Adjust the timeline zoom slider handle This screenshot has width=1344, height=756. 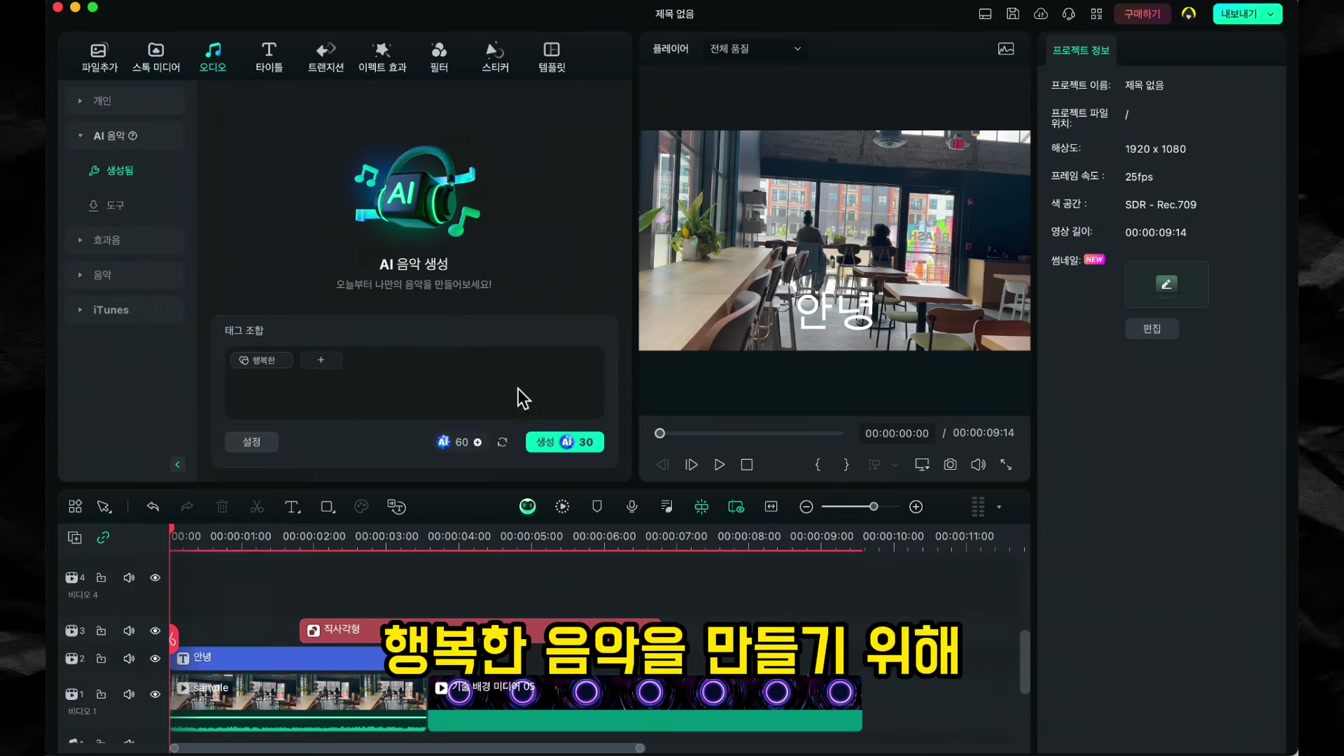pyautogui.click(x=873, y=508)
